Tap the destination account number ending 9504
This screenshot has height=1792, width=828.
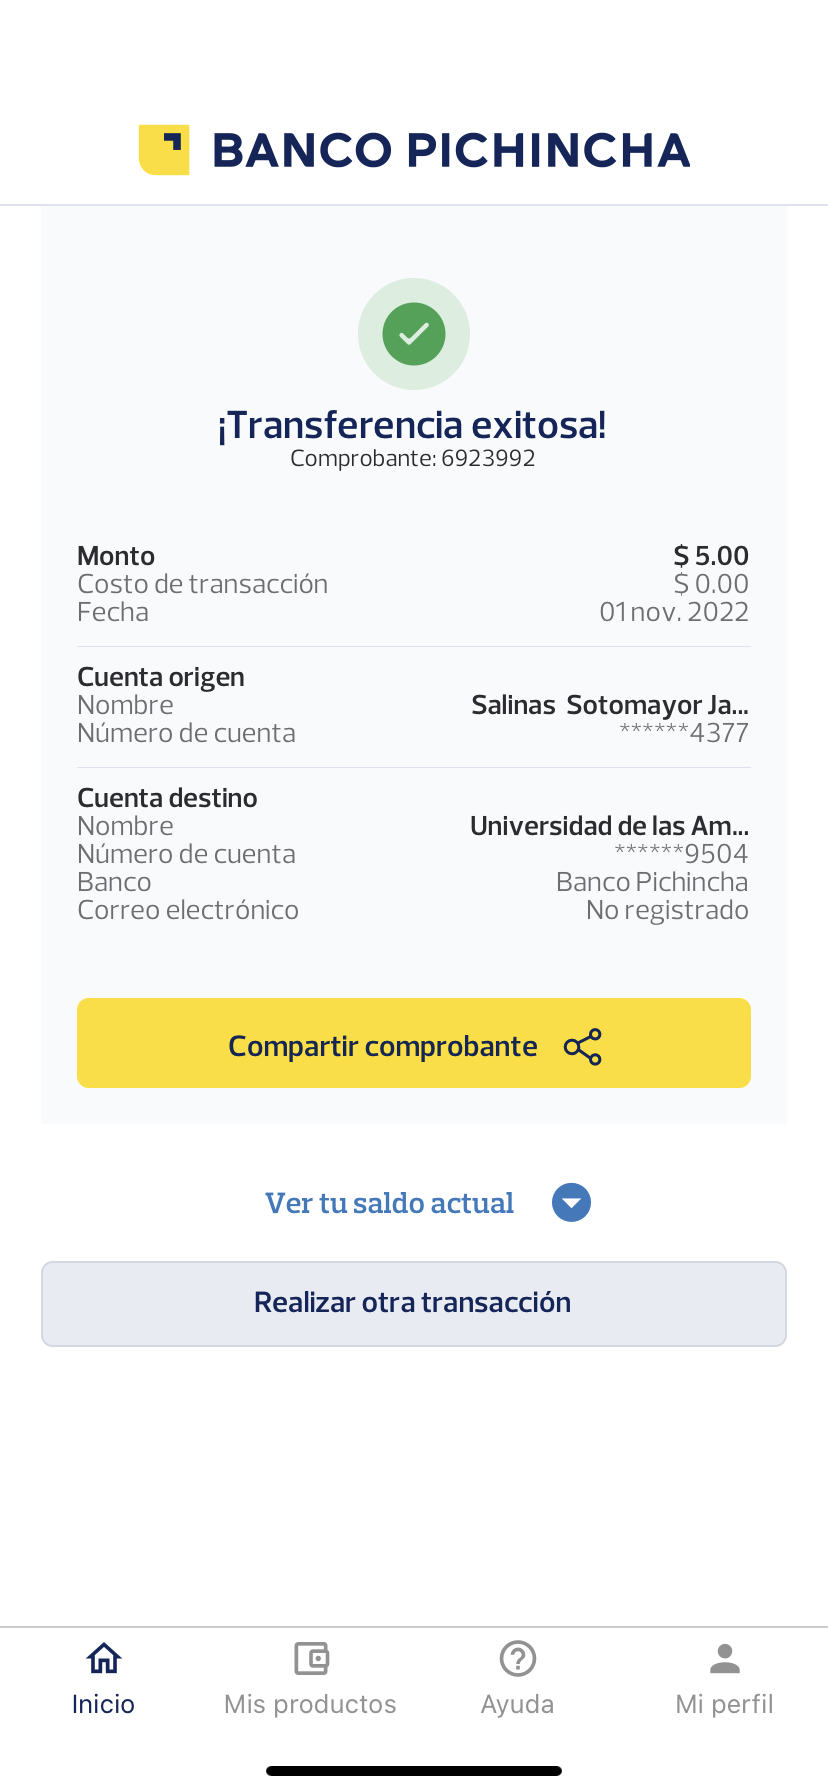click(x=681, y=854)
